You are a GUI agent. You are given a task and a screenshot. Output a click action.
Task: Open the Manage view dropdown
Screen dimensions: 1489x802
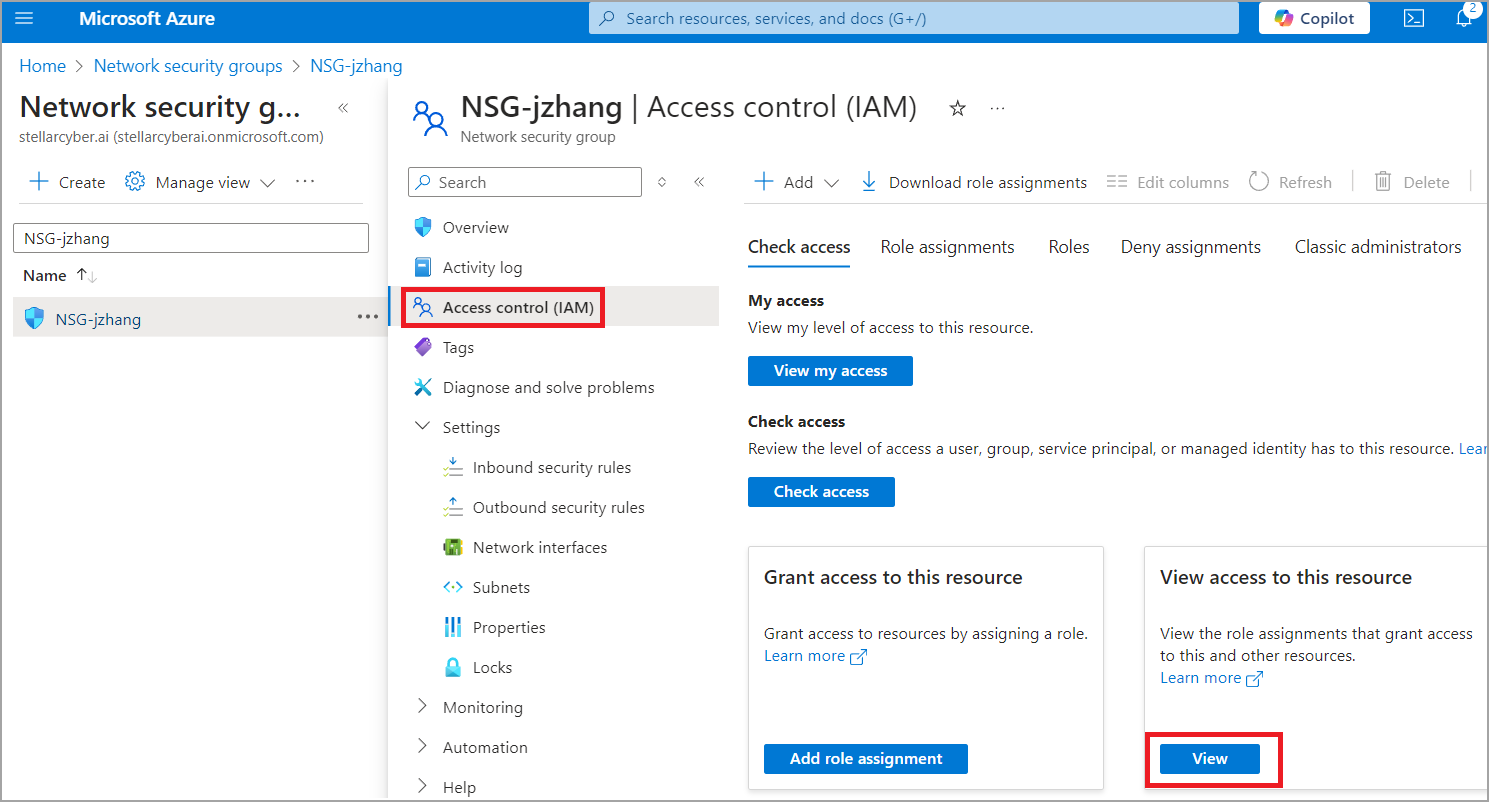200,182
